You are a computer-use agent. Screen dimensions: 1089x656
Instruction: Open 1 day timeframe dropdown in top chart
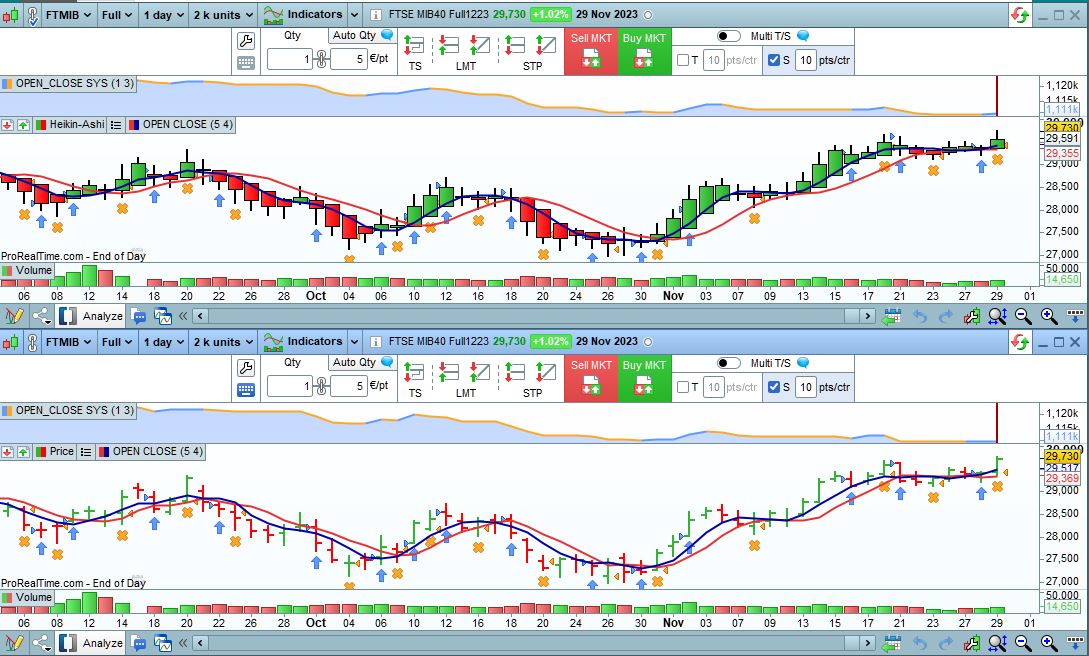163,15
